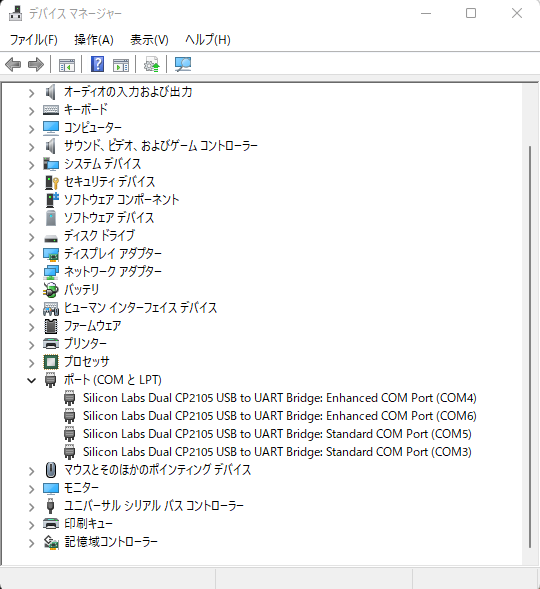
Task: Open the ファイル(F) menu
Action: tap(33, 39)
